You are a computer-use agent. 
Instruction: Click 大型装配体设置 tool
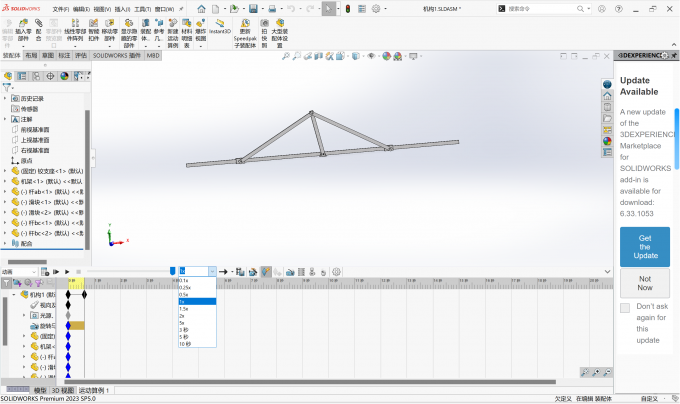point(280,33)
